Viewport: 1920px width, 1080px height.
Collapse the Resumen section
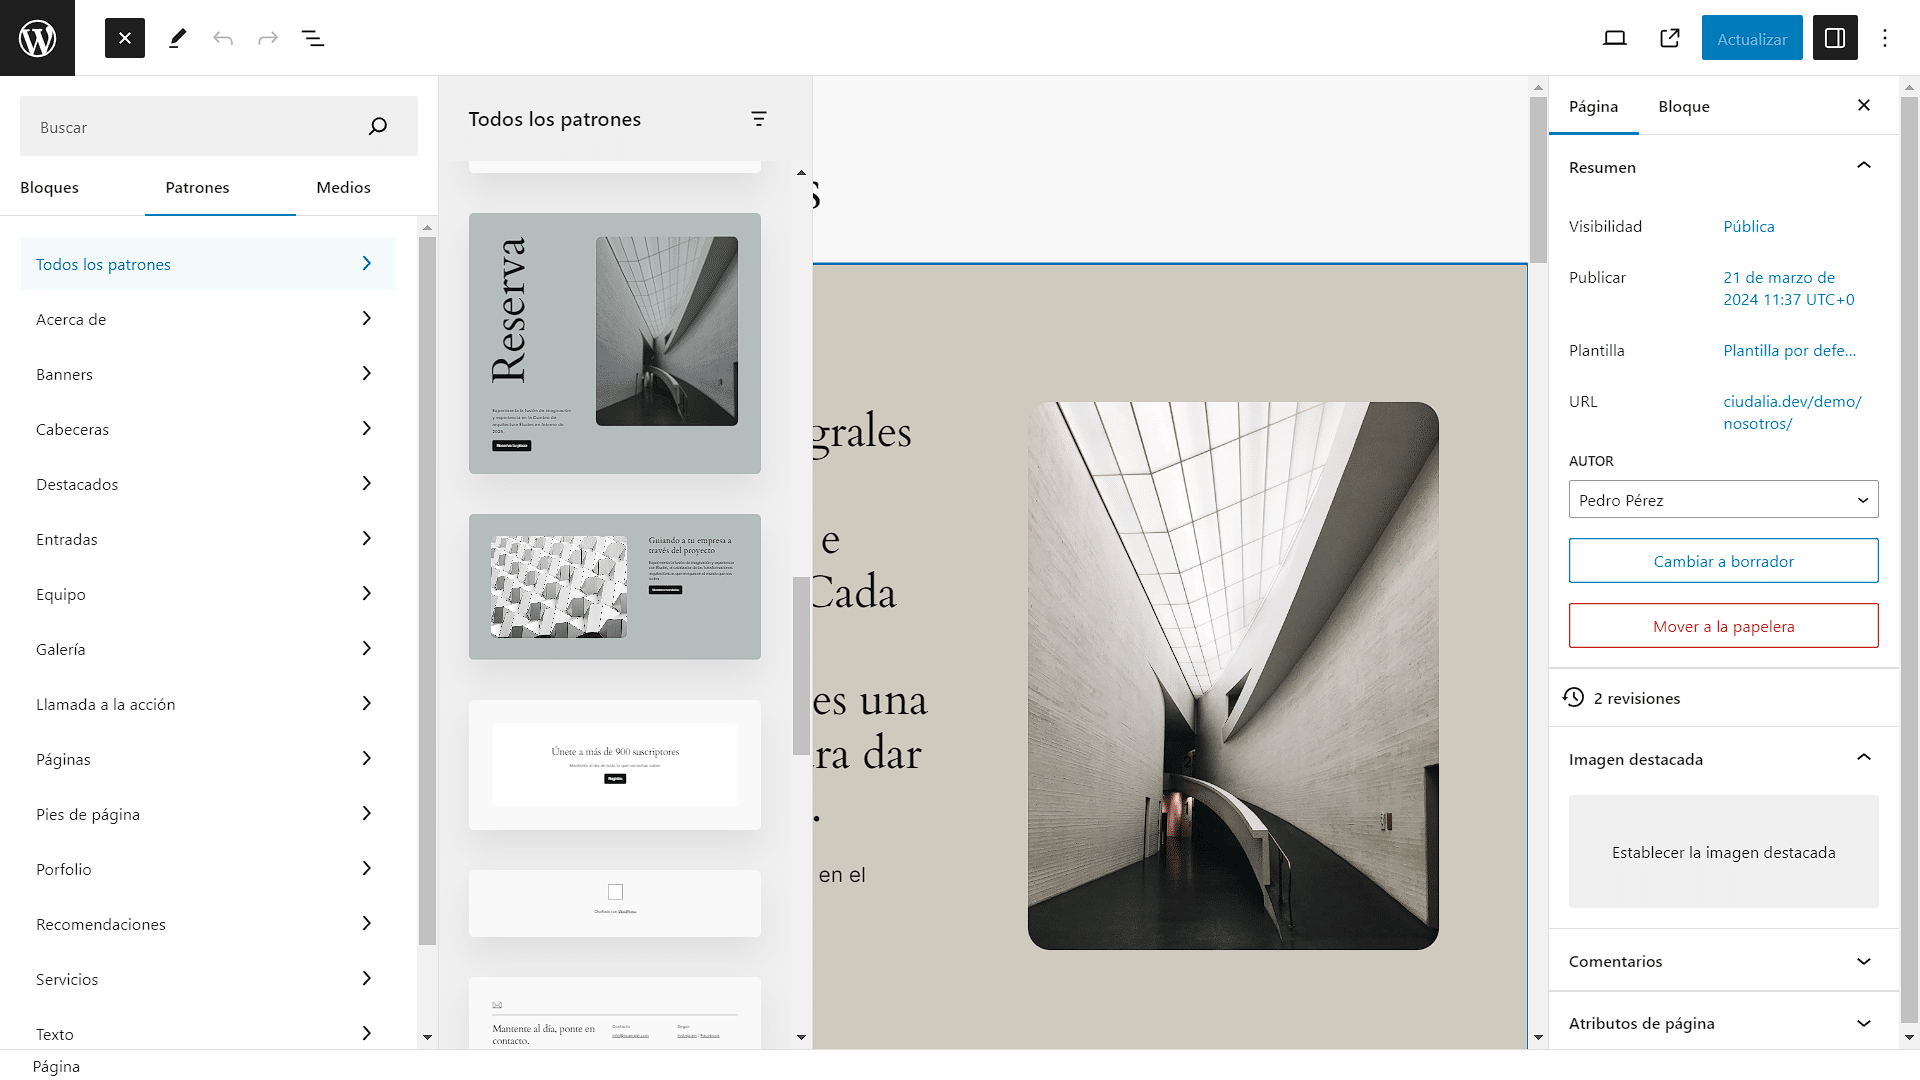pyautogui.click(x=1863, y=166)
